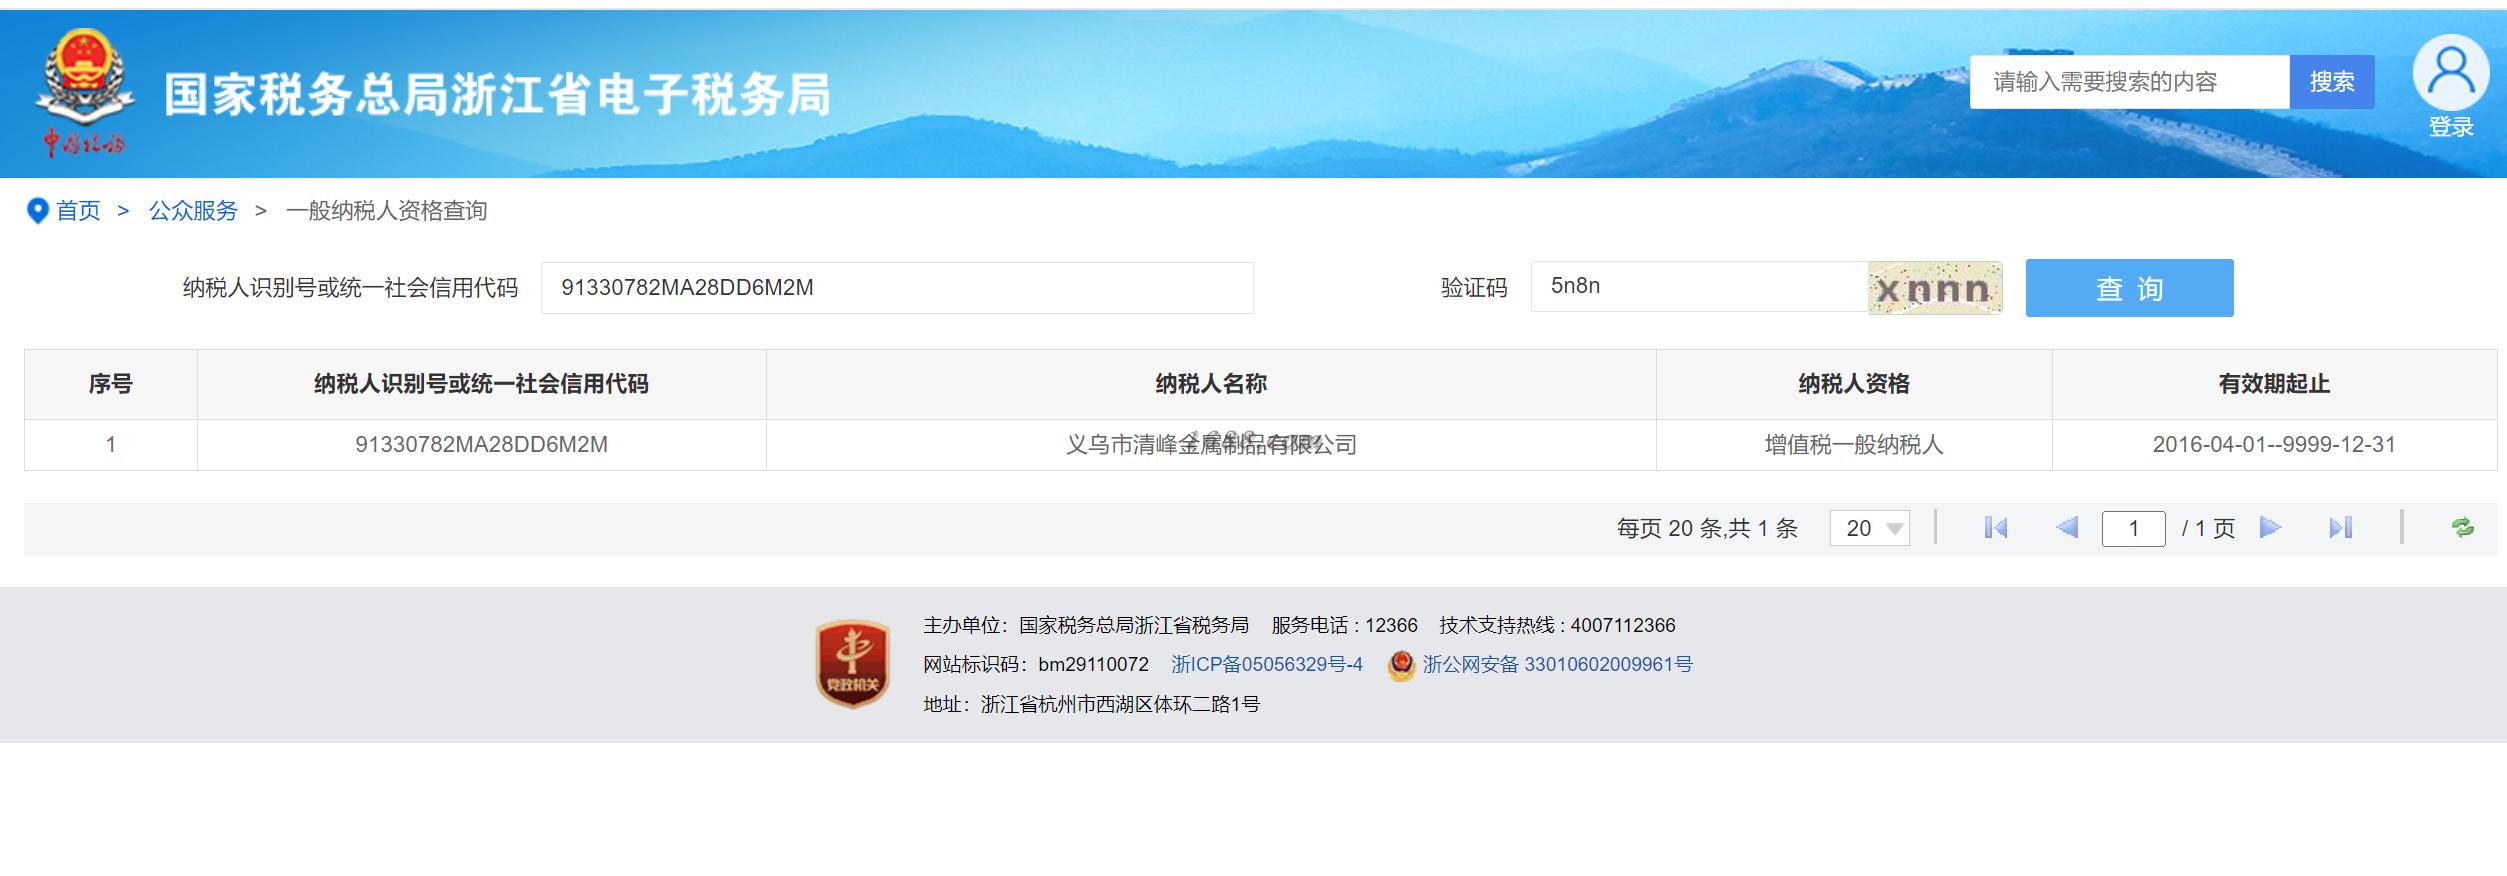Refresh the results table with green icon
2507x876 pixels.
tap(2463, 528)
